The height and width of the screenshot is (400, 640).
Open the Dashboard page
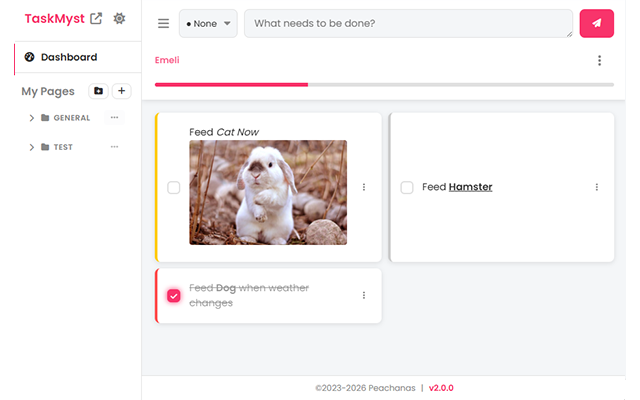(x=68, y=57)
